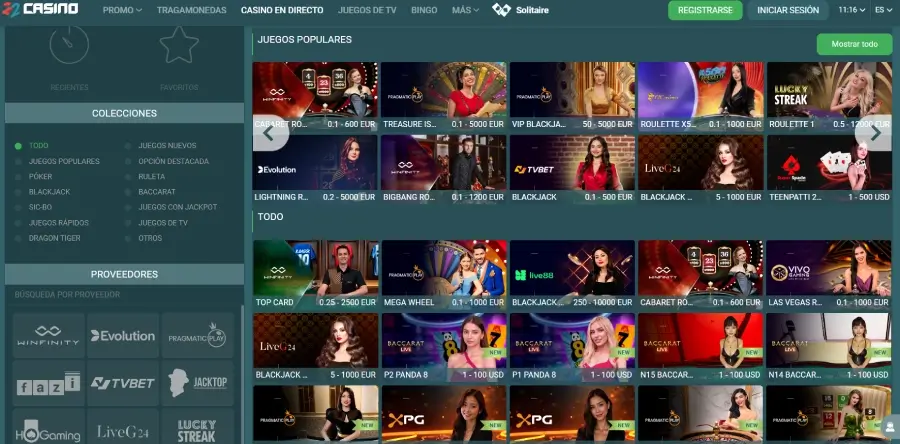The width and height of the screenshot is (900, 444).
Task: Open the N14 Baccarat game thumbnail
Action: 829,340
